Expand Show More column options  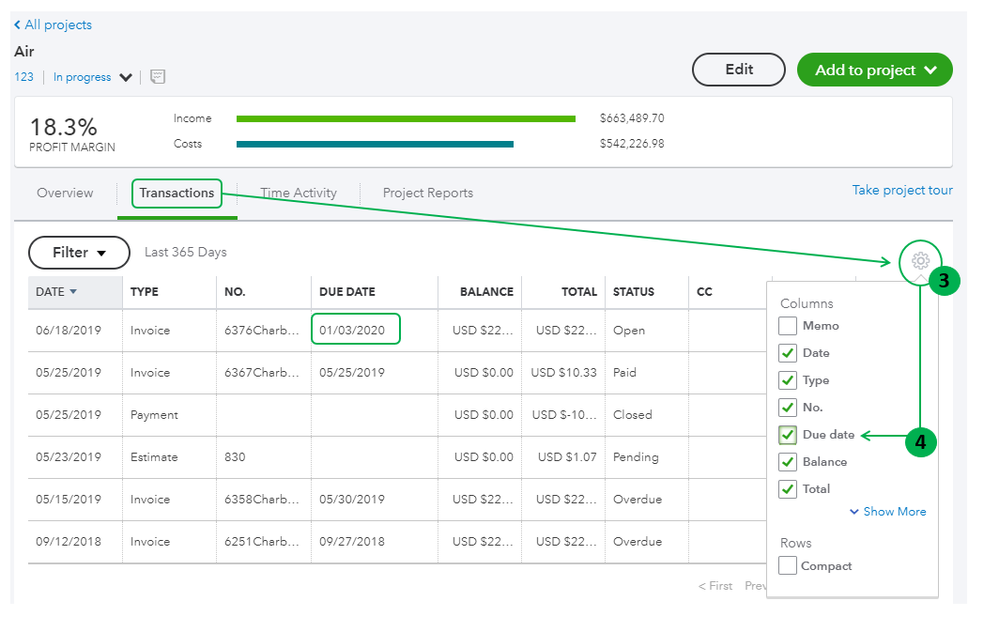pos(887,512)
